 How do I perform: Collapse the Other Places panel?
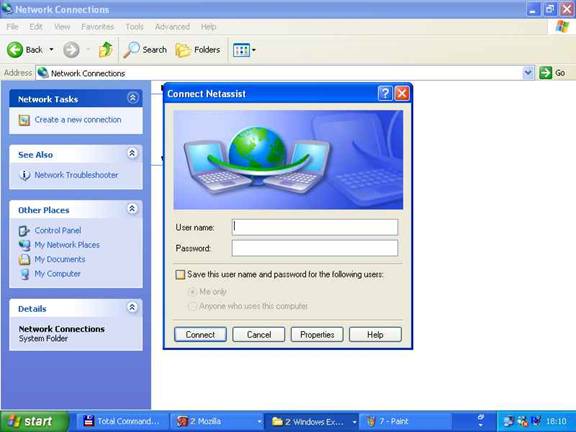(132, 209)
